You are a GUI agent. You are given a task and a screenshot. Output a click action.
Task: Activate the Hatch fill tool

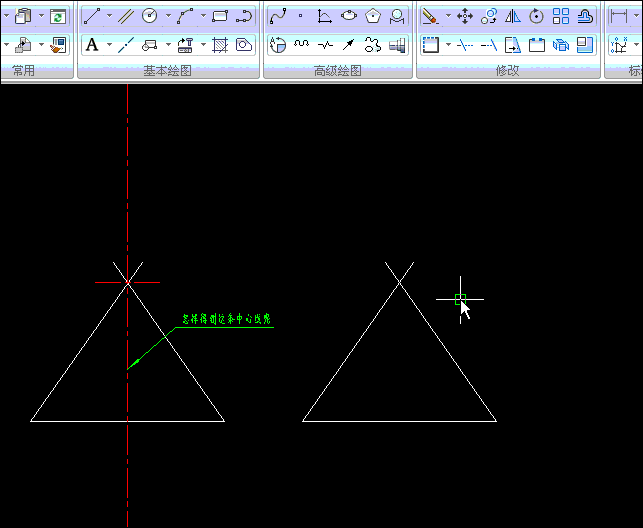(220, 45)
